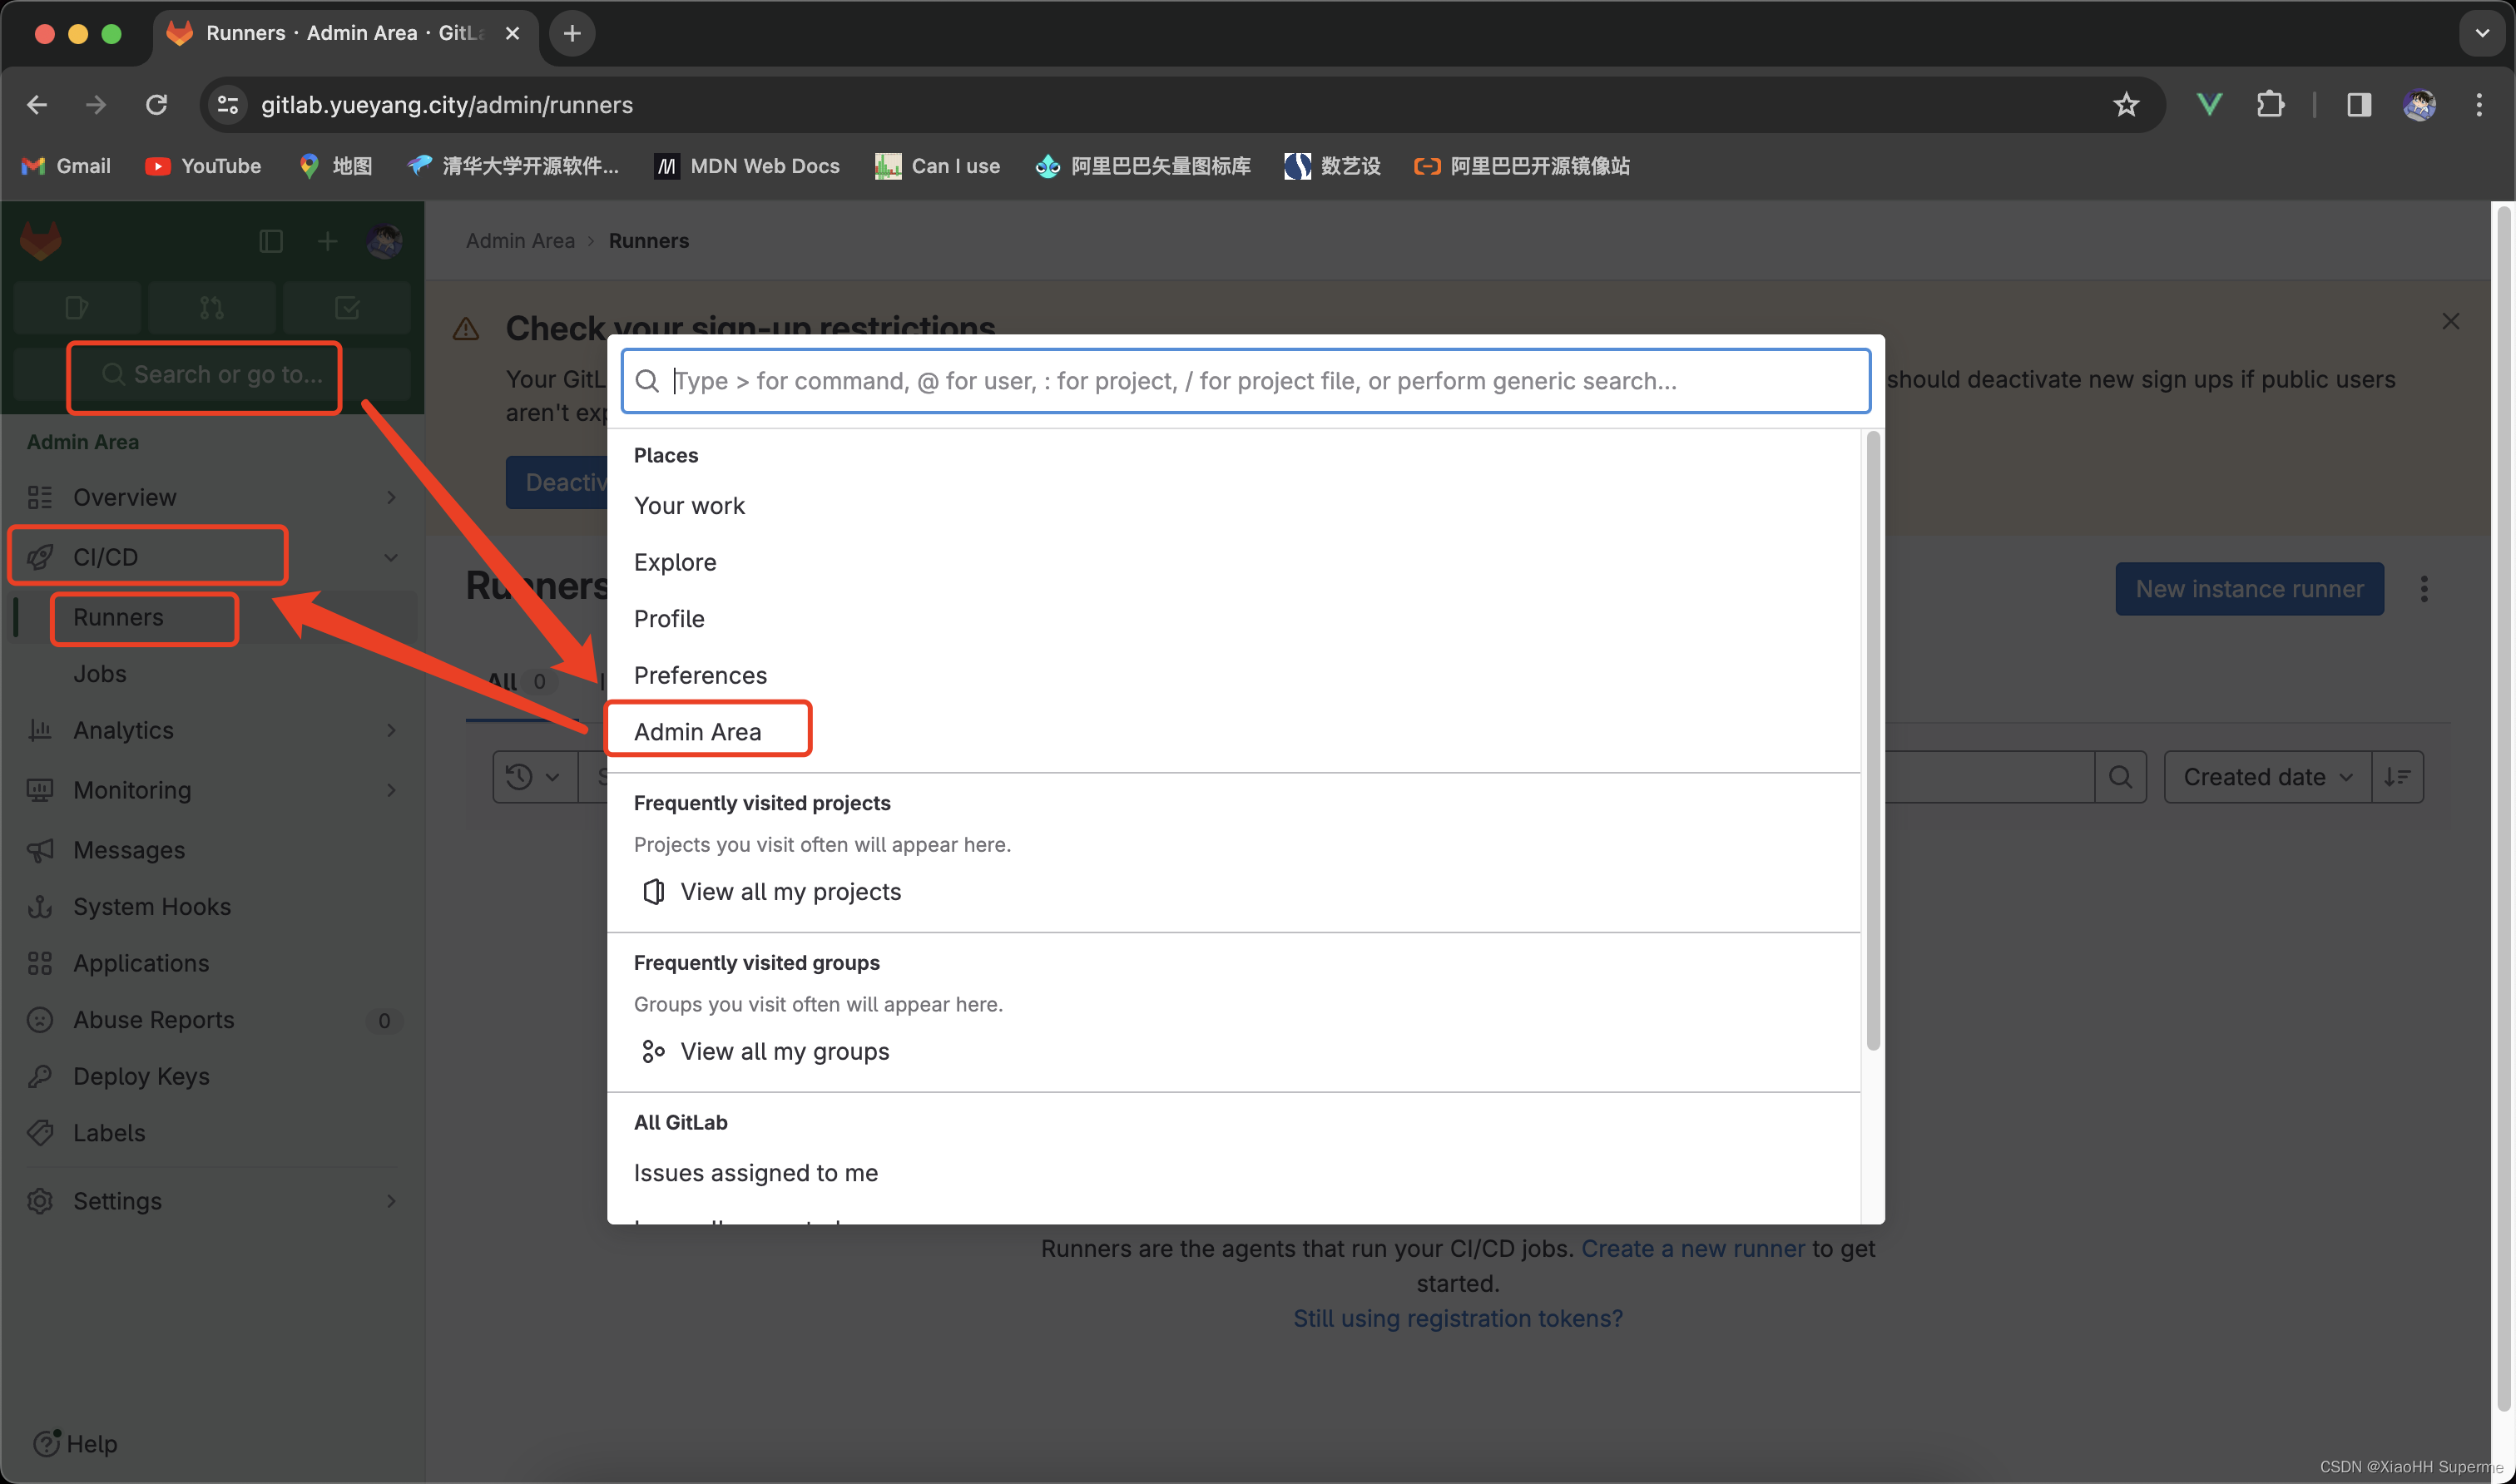The image size is (2516, 1484).
Task: Select Admin Area in Places list
Action: pyautogui.click(x=698, y=731)
